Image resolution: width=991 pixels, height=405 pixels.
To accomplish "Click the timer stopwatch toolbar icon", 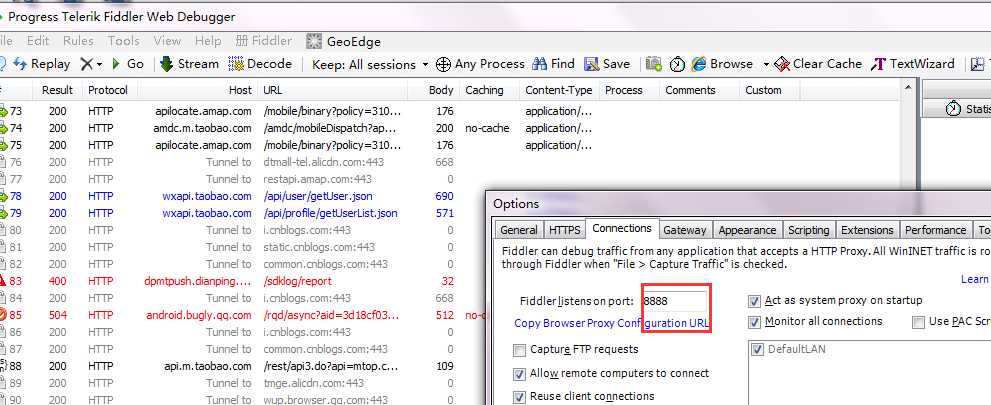I will coord(678,64).
